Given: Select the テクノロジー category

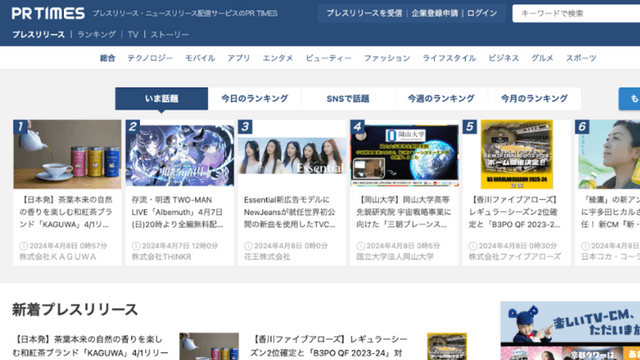Looking at the screenshot, I should pos(150,58).
